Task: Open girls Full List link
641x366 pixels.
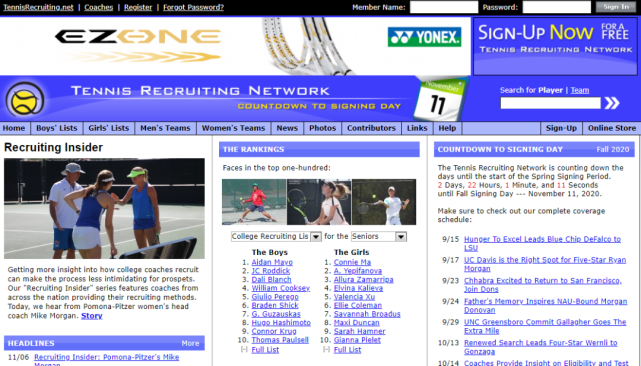Action: point(347,350)
